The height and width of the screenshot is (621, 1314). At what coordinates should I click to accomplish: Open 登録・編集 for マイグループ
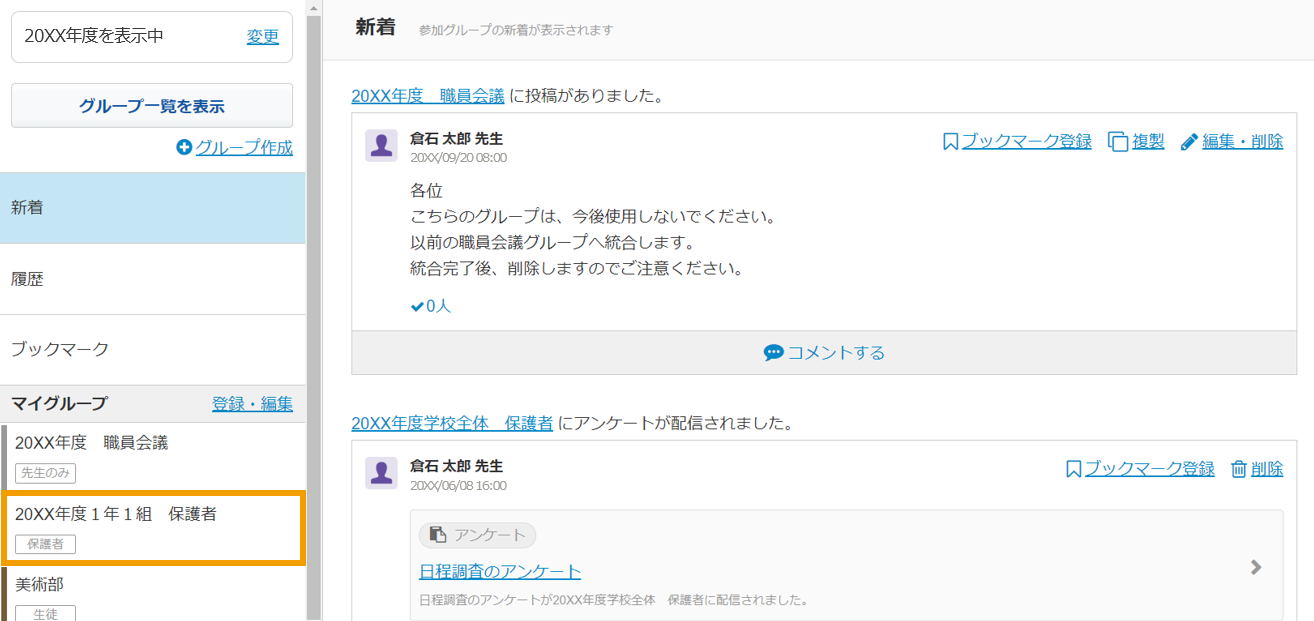[252, 404]
